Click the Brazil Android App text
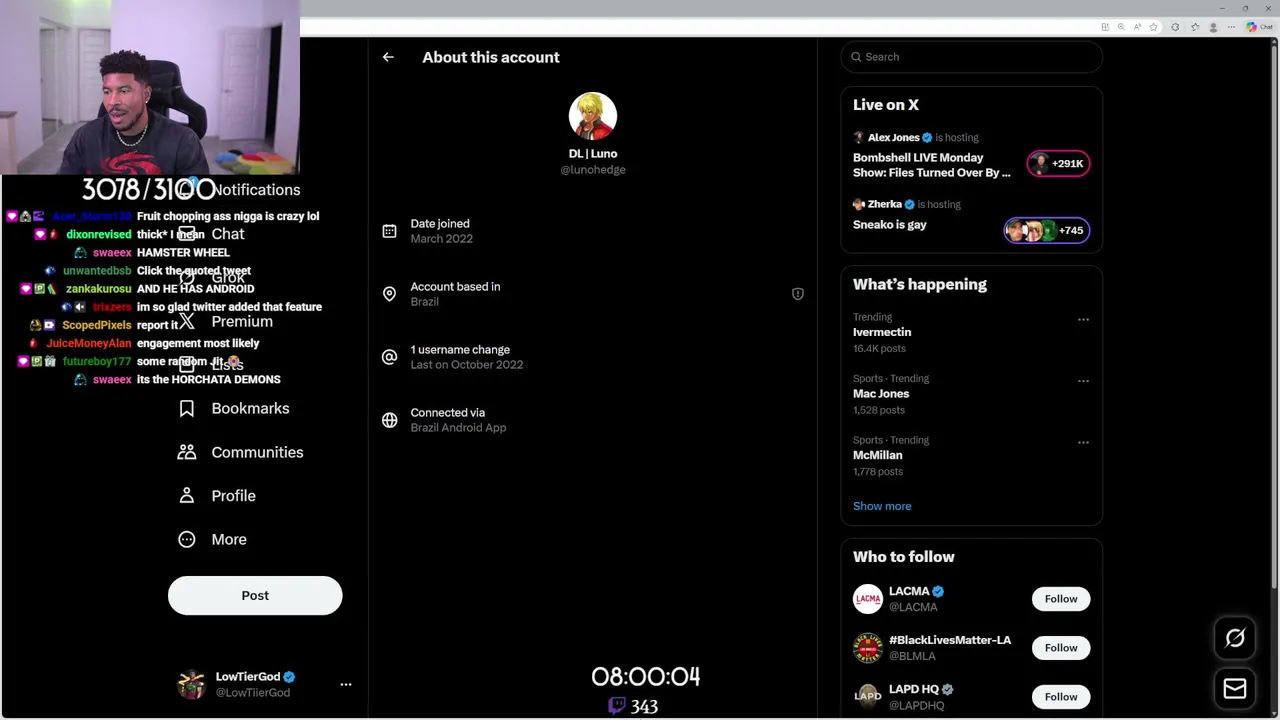 pos(458,428)
